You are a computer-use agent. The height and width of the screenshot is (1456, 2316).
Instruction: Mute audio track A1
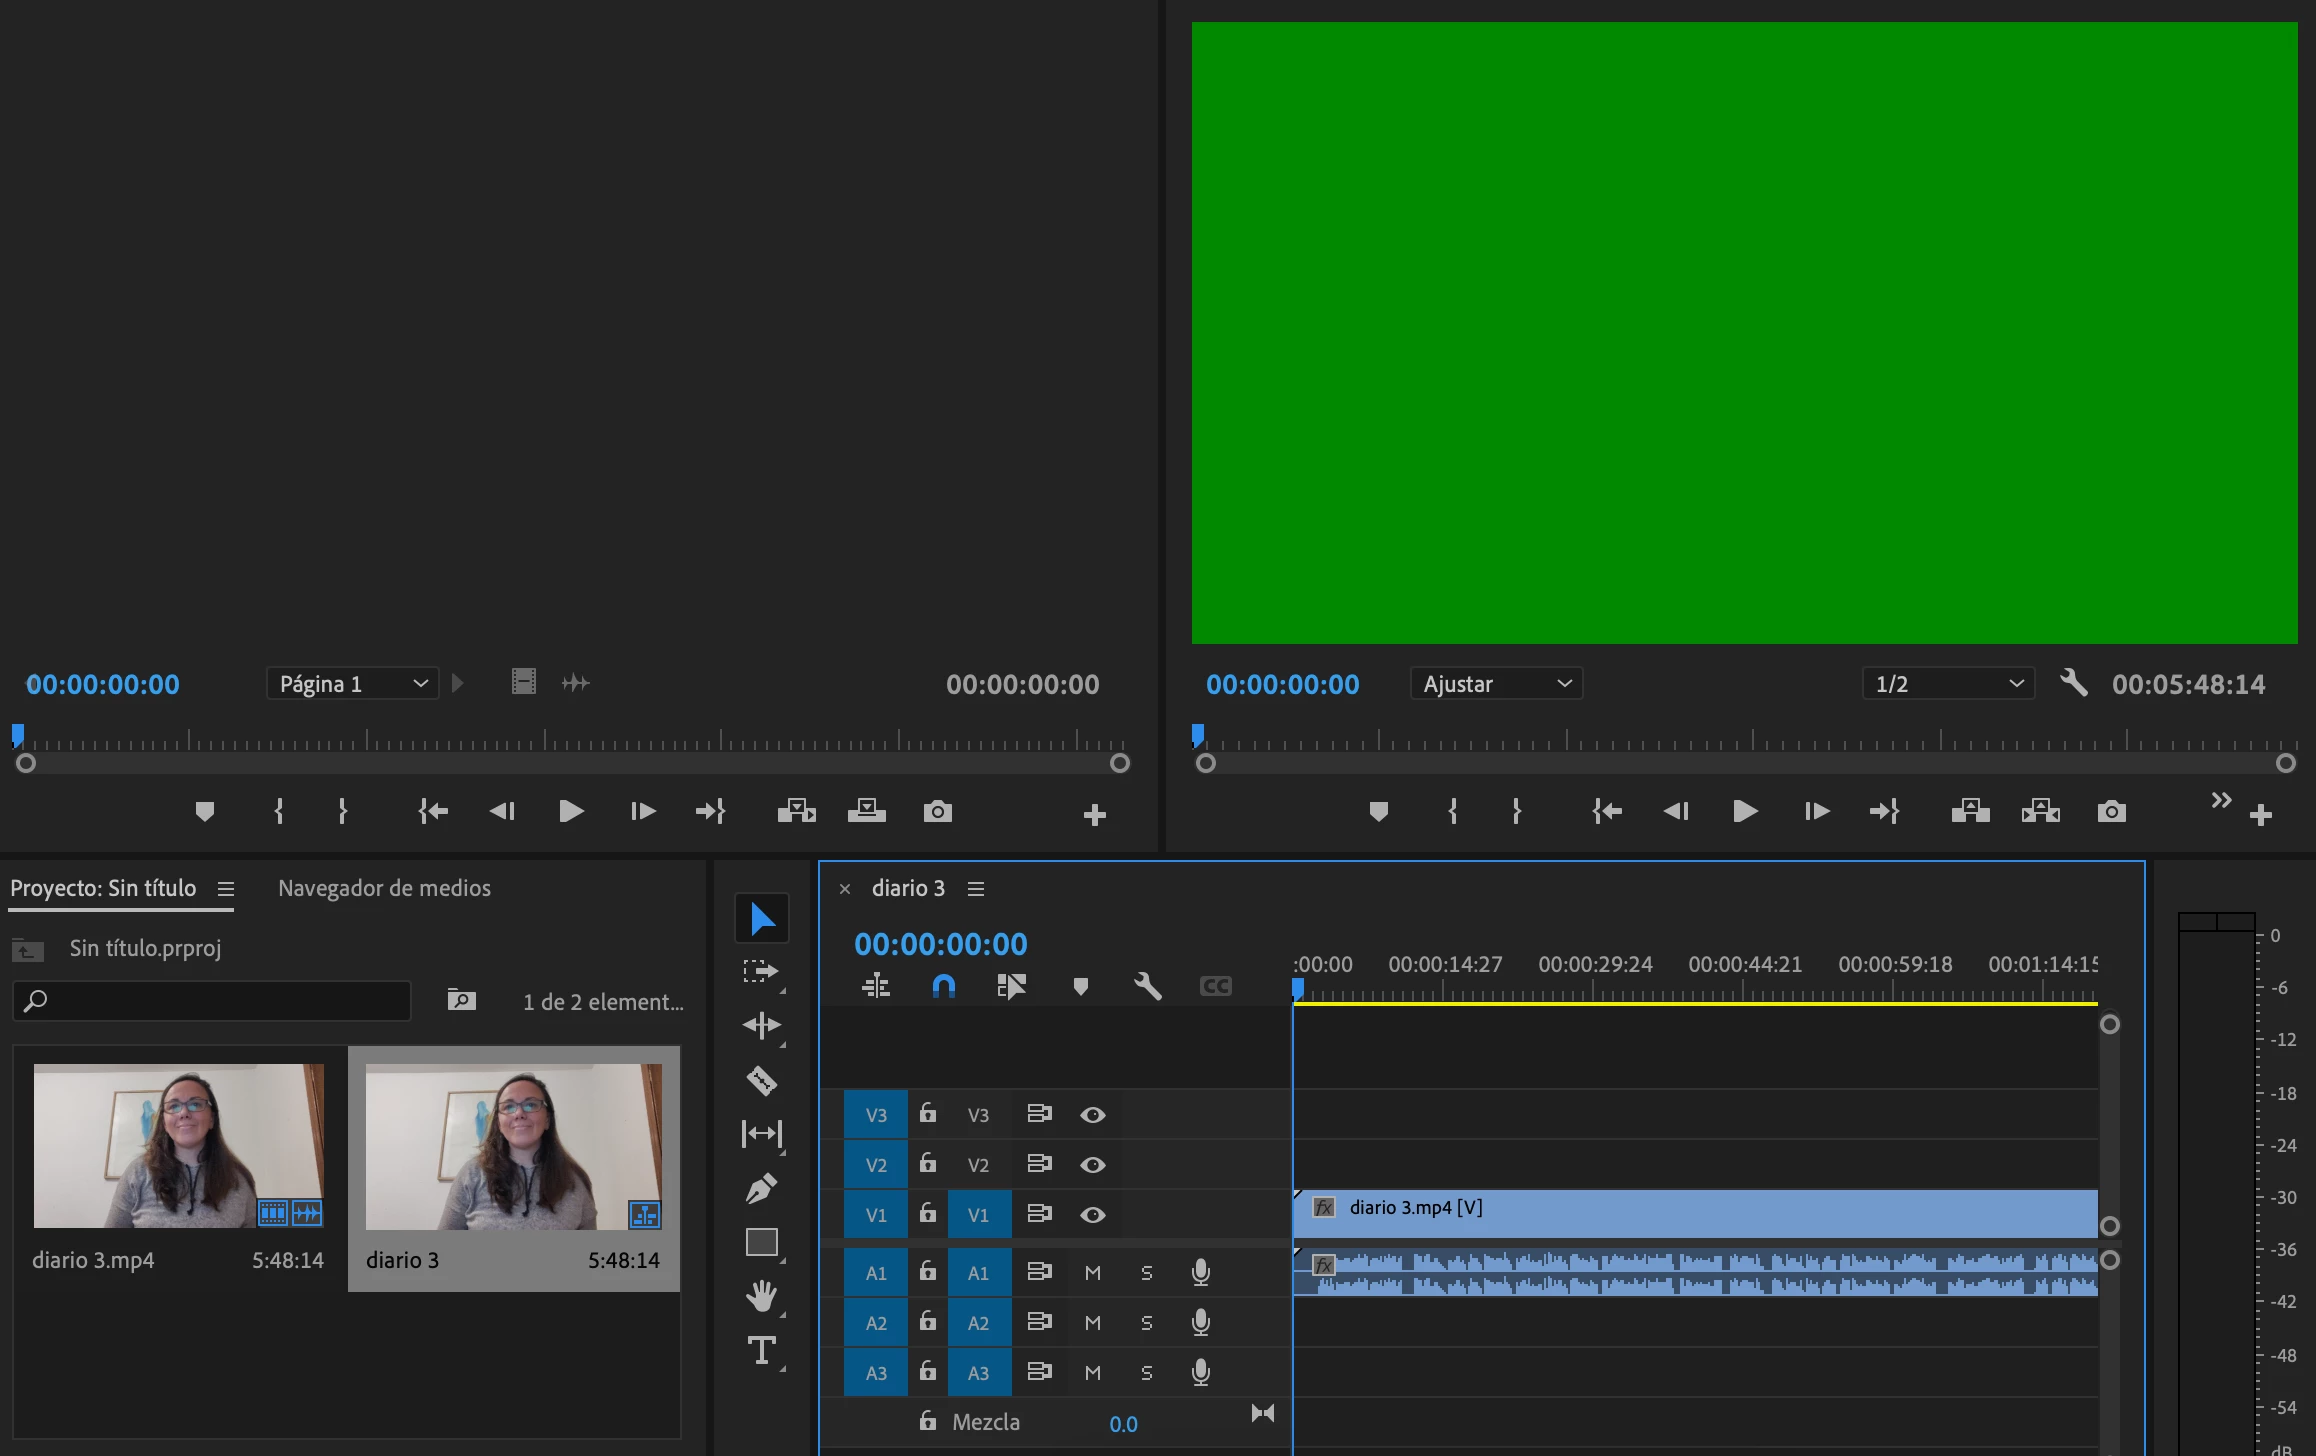[1092, 1273]
